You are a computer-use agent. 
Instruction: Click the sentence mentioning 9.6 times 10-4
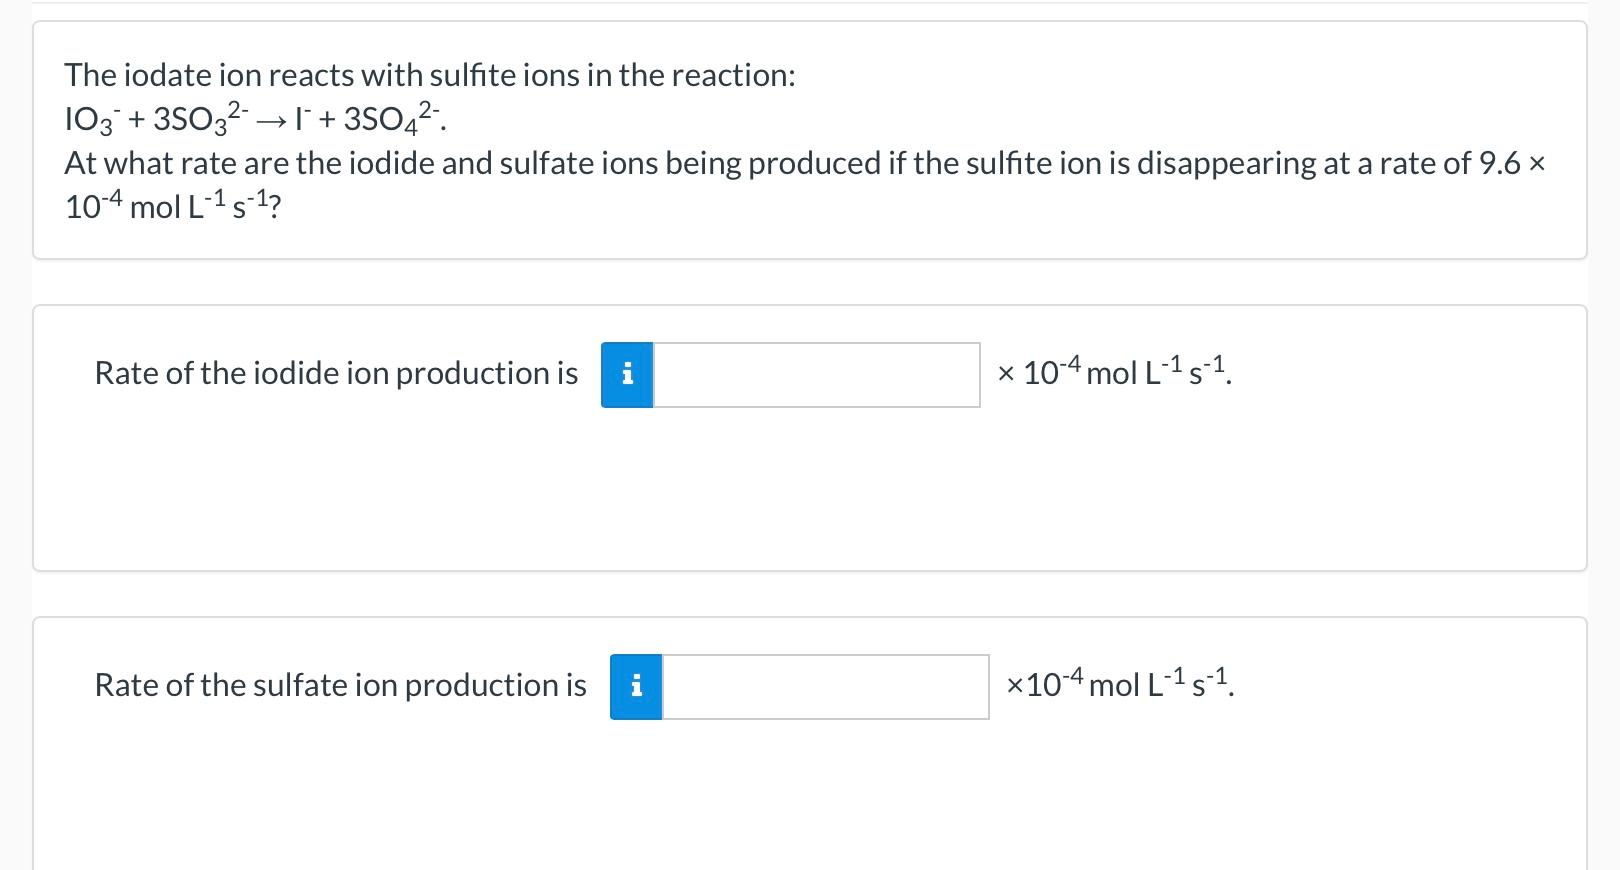click(800, 163)
